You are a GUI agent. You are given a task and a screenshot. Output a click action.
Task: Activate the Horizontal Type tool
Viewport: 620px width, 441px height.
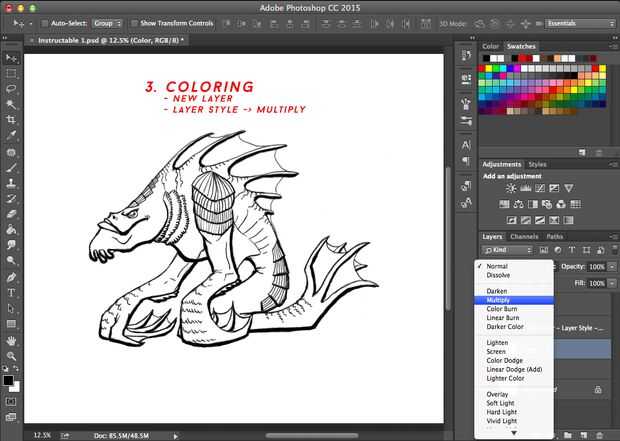tap(12, 293)
